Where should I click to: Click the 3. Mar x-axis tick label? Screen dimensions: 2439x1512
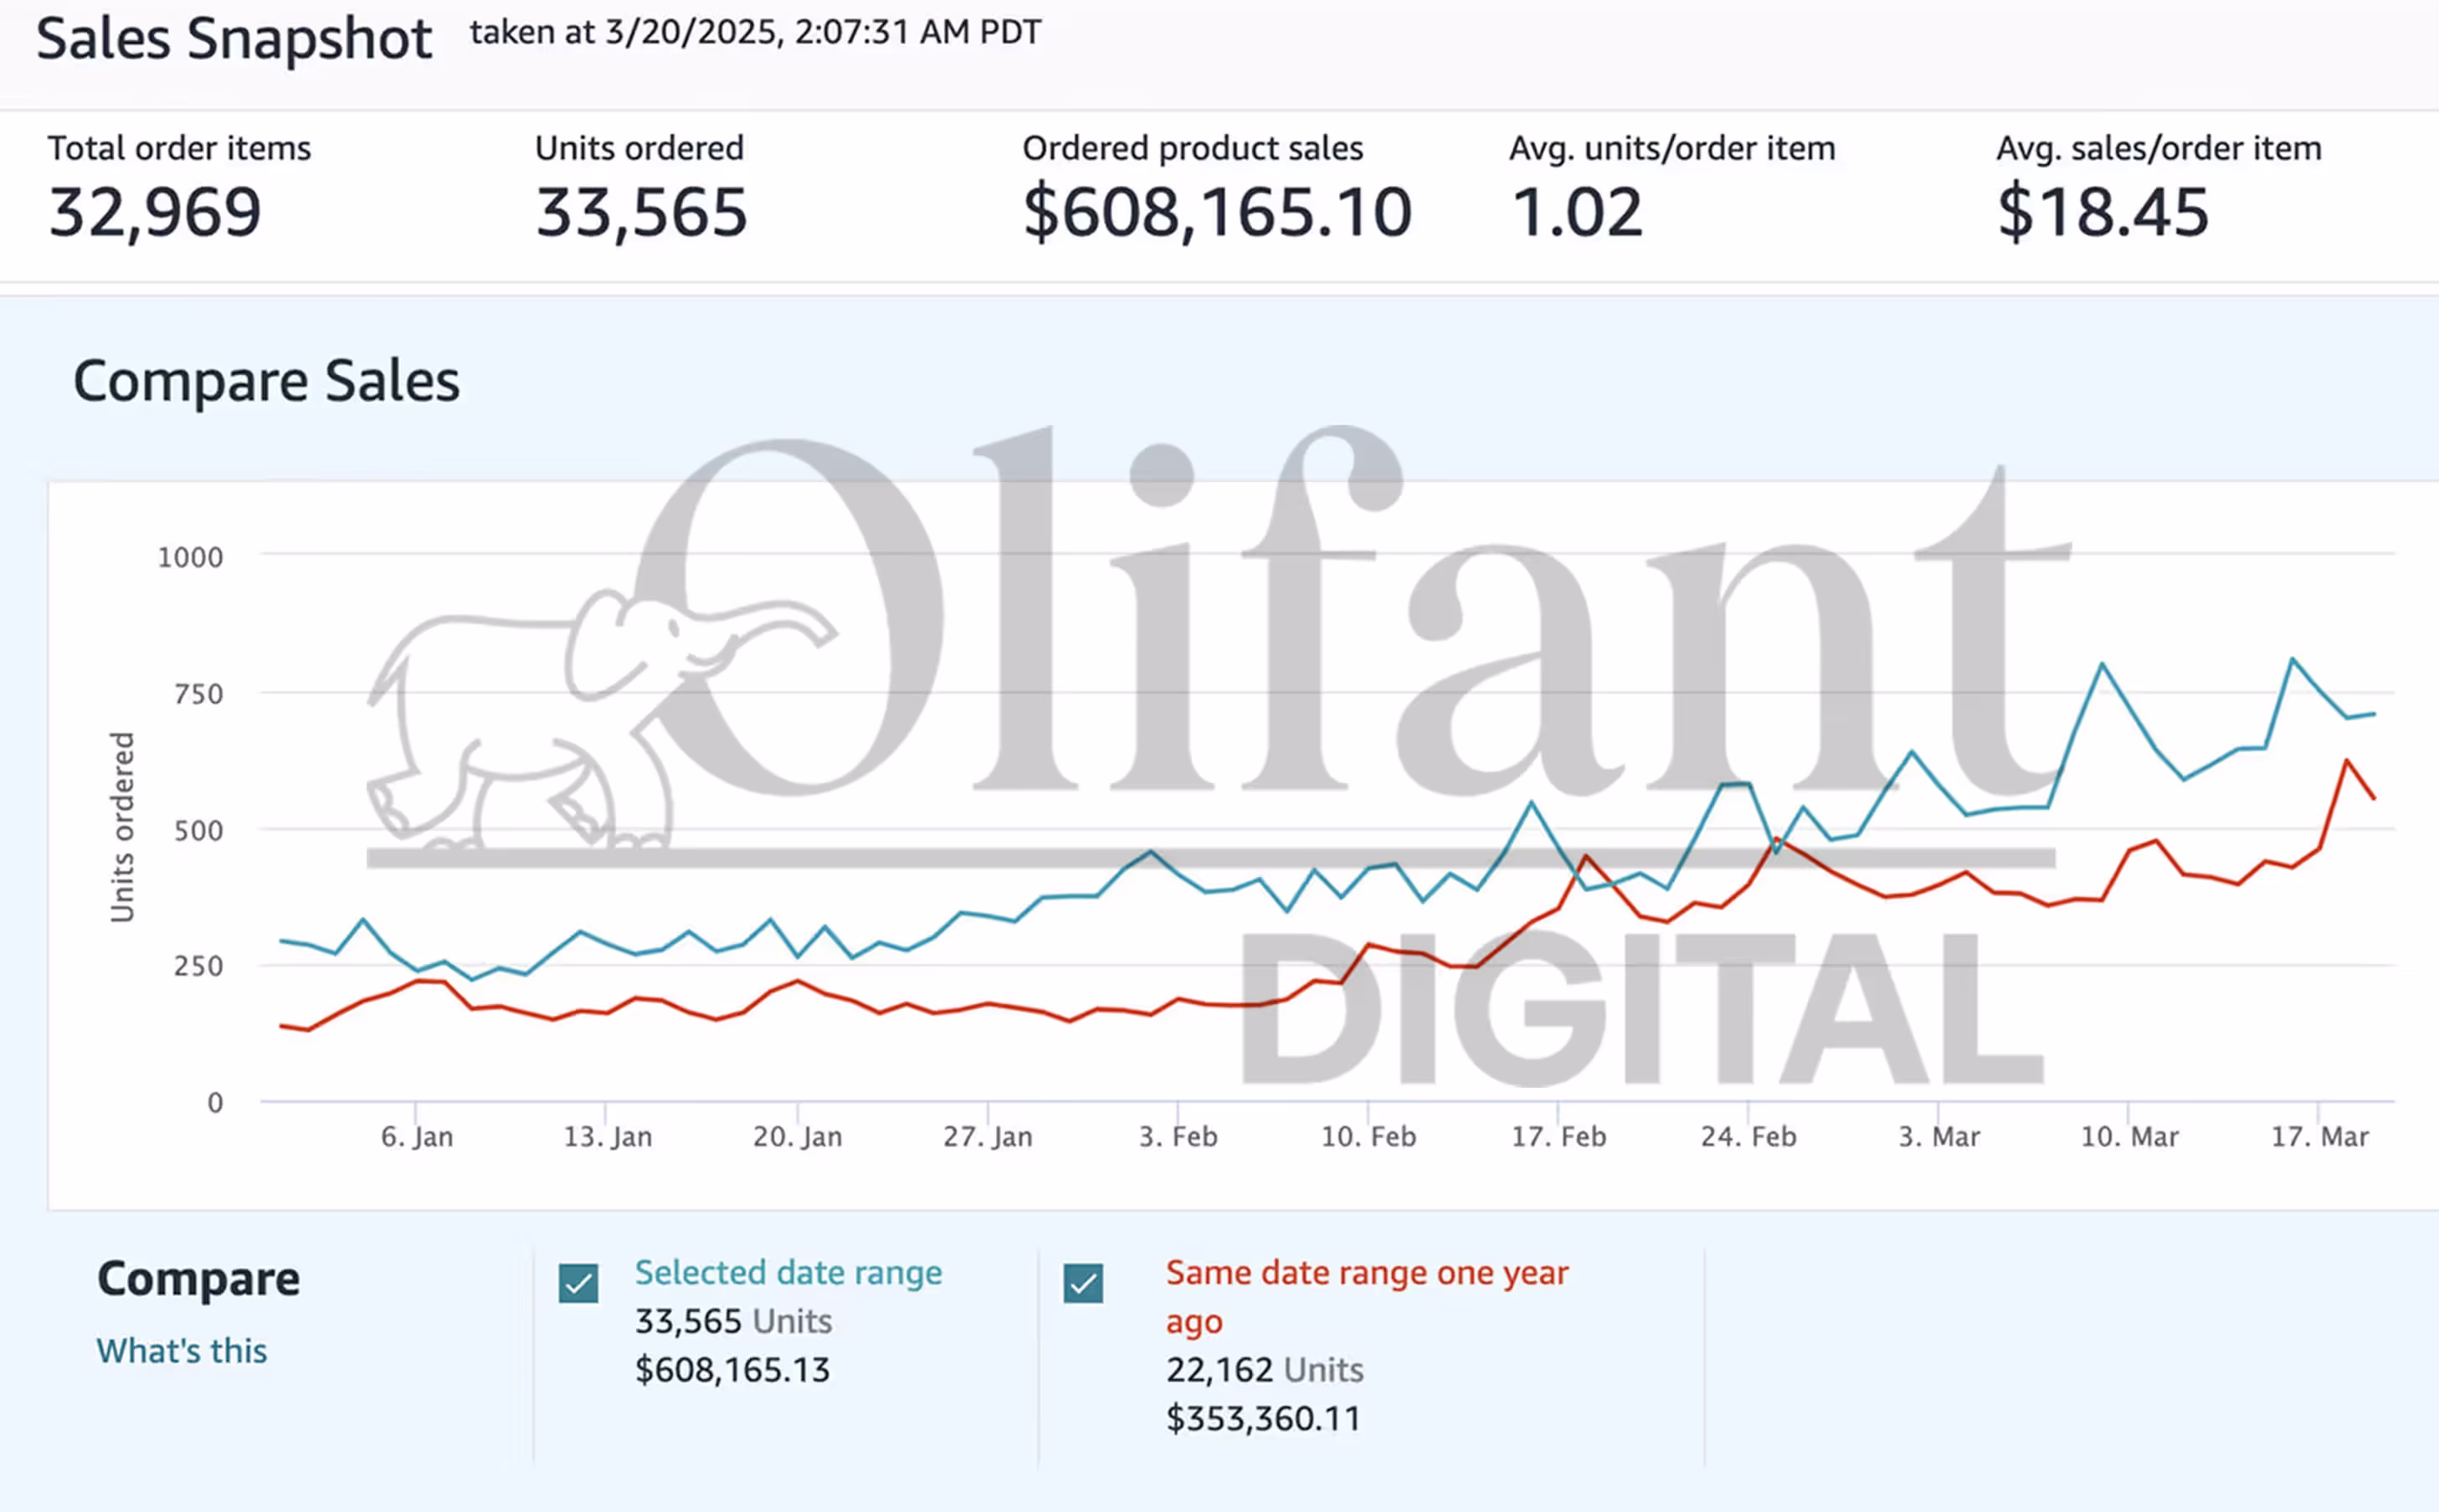1939,1137
